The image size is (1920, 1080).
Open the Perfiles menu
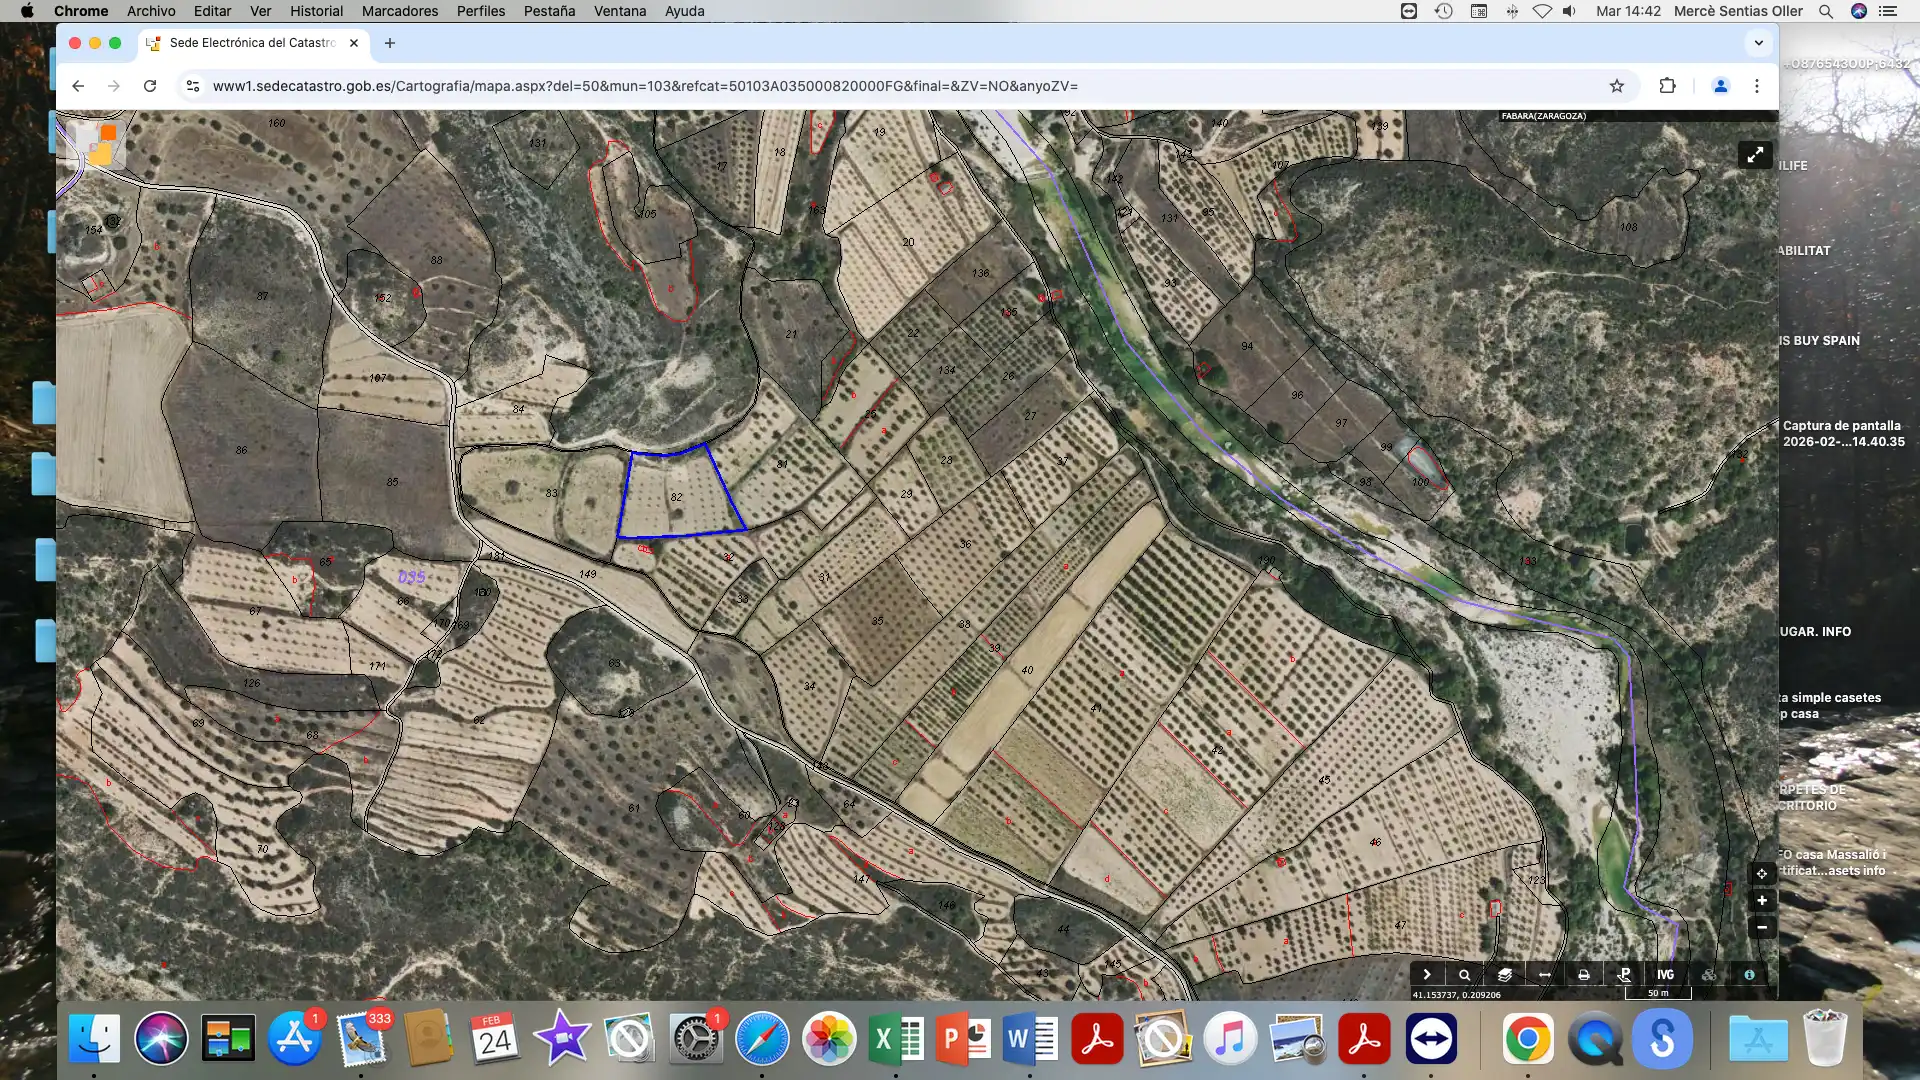(x=481, y=11)
